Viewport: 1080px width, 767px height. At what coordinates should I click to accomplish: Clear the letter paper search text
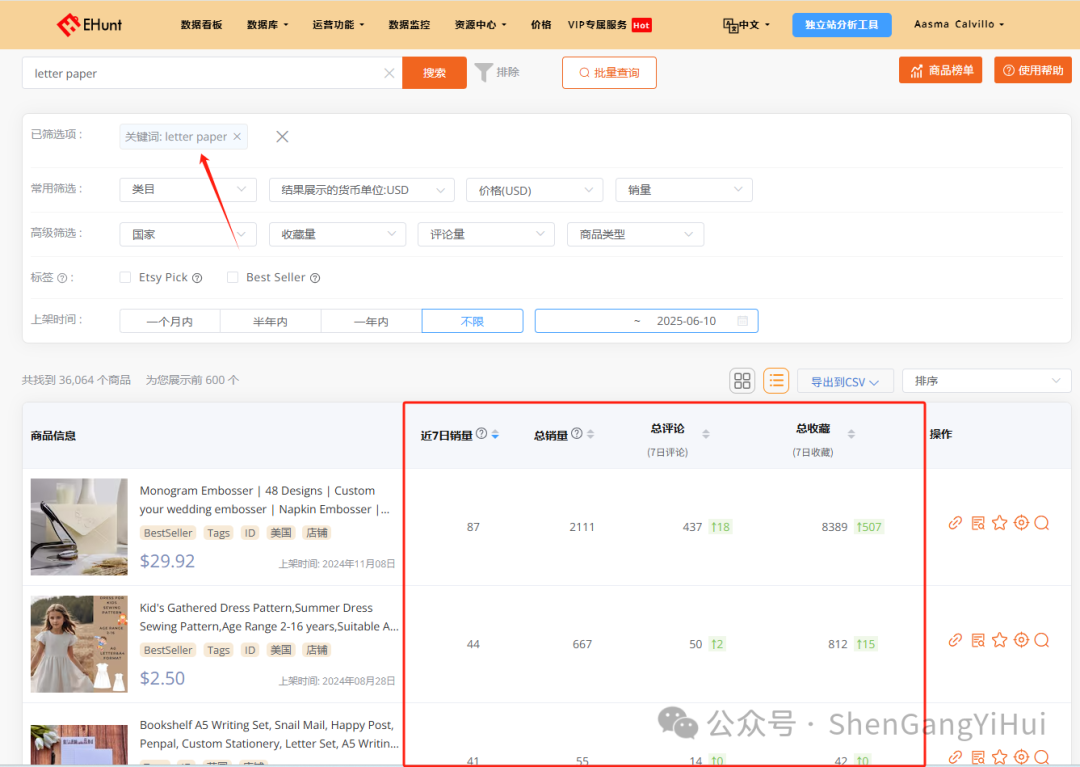[389, 73]
